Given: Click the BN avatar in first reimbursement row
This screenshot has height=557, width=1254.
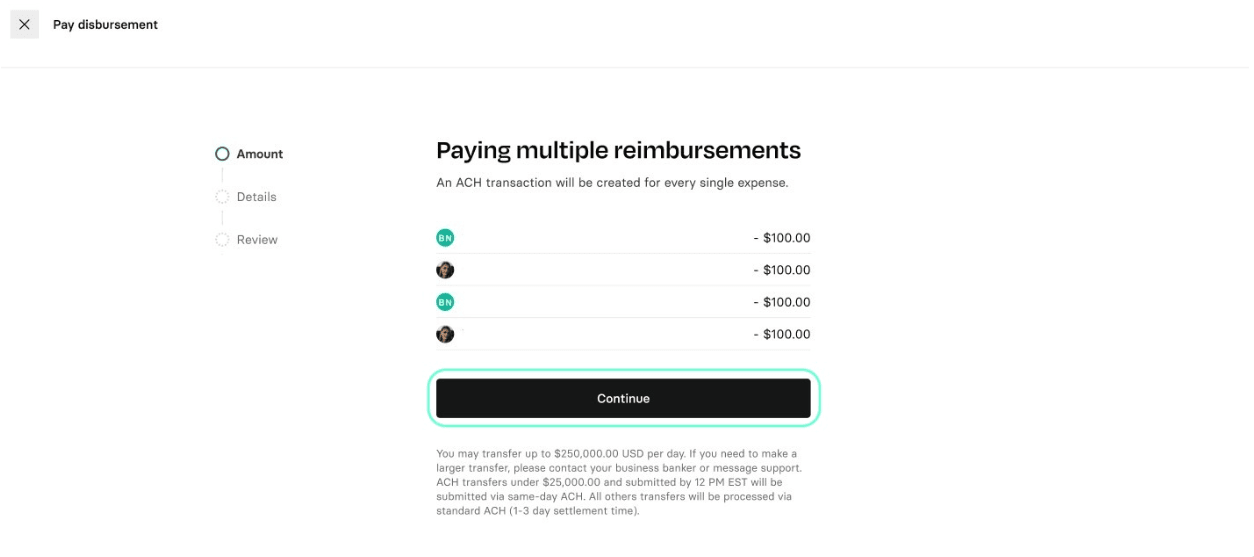Looking at the screenshot, I should 445,238.
